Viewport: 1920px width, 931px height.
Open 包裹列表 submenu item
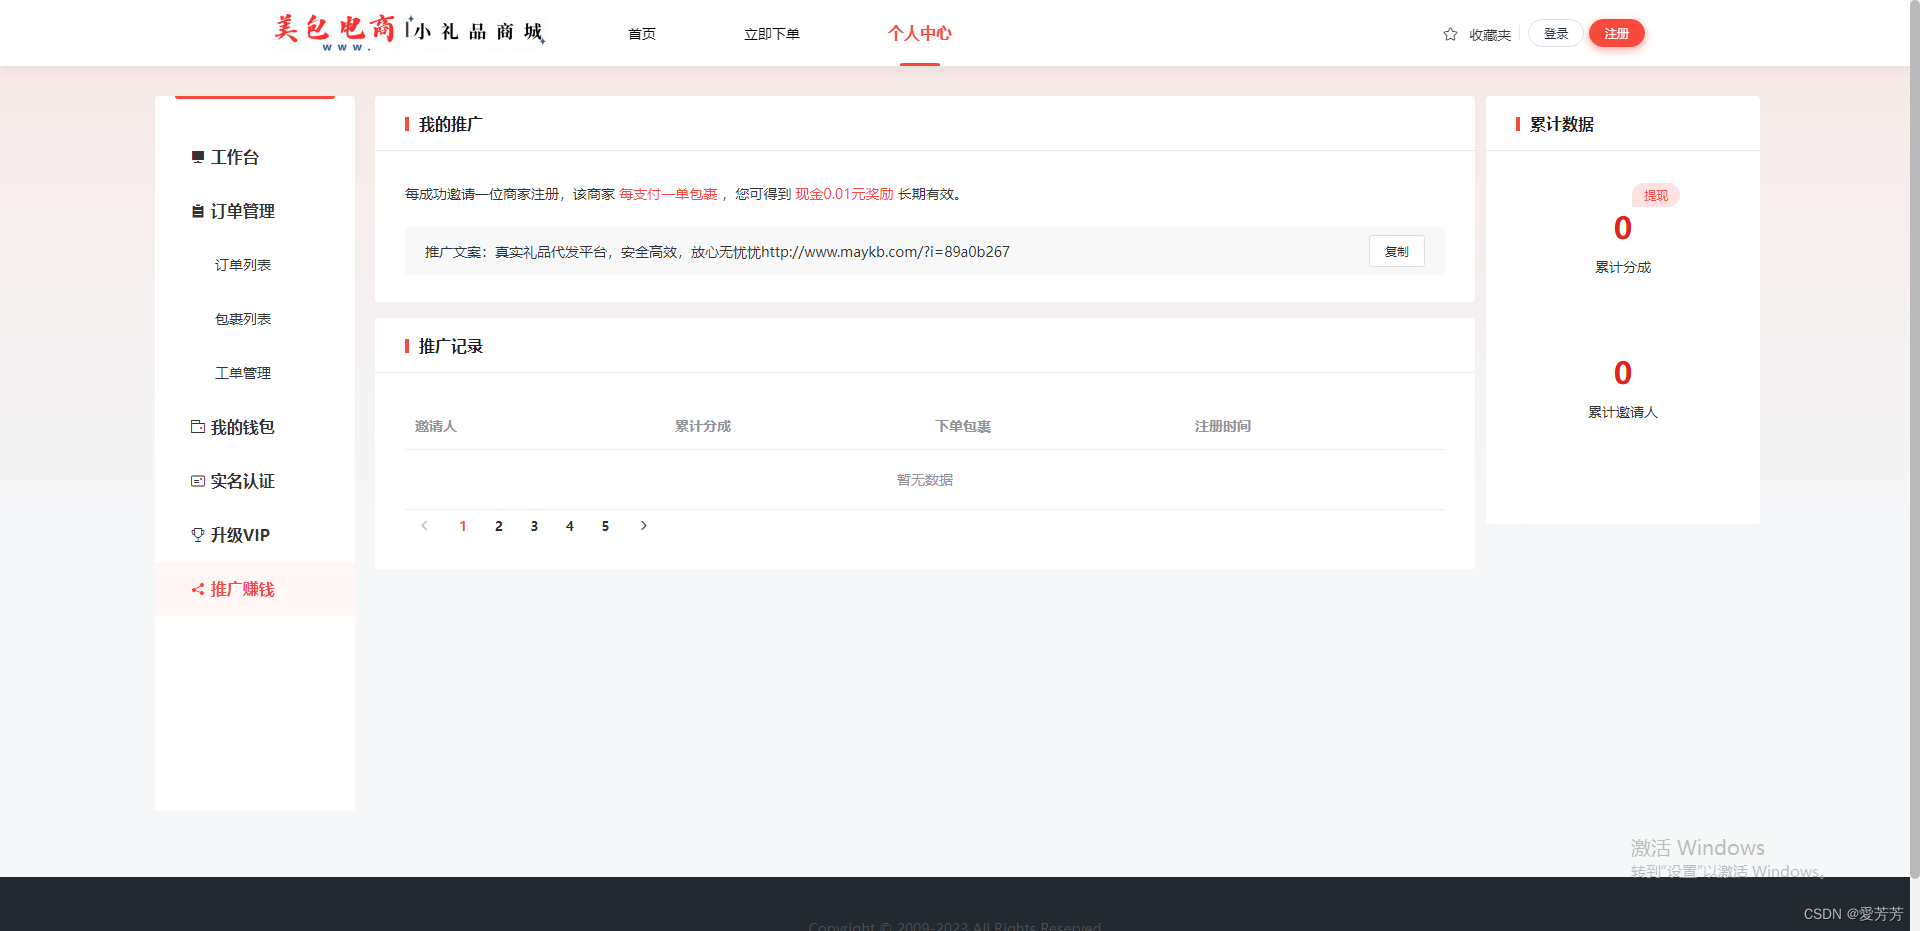click(243, 319)
